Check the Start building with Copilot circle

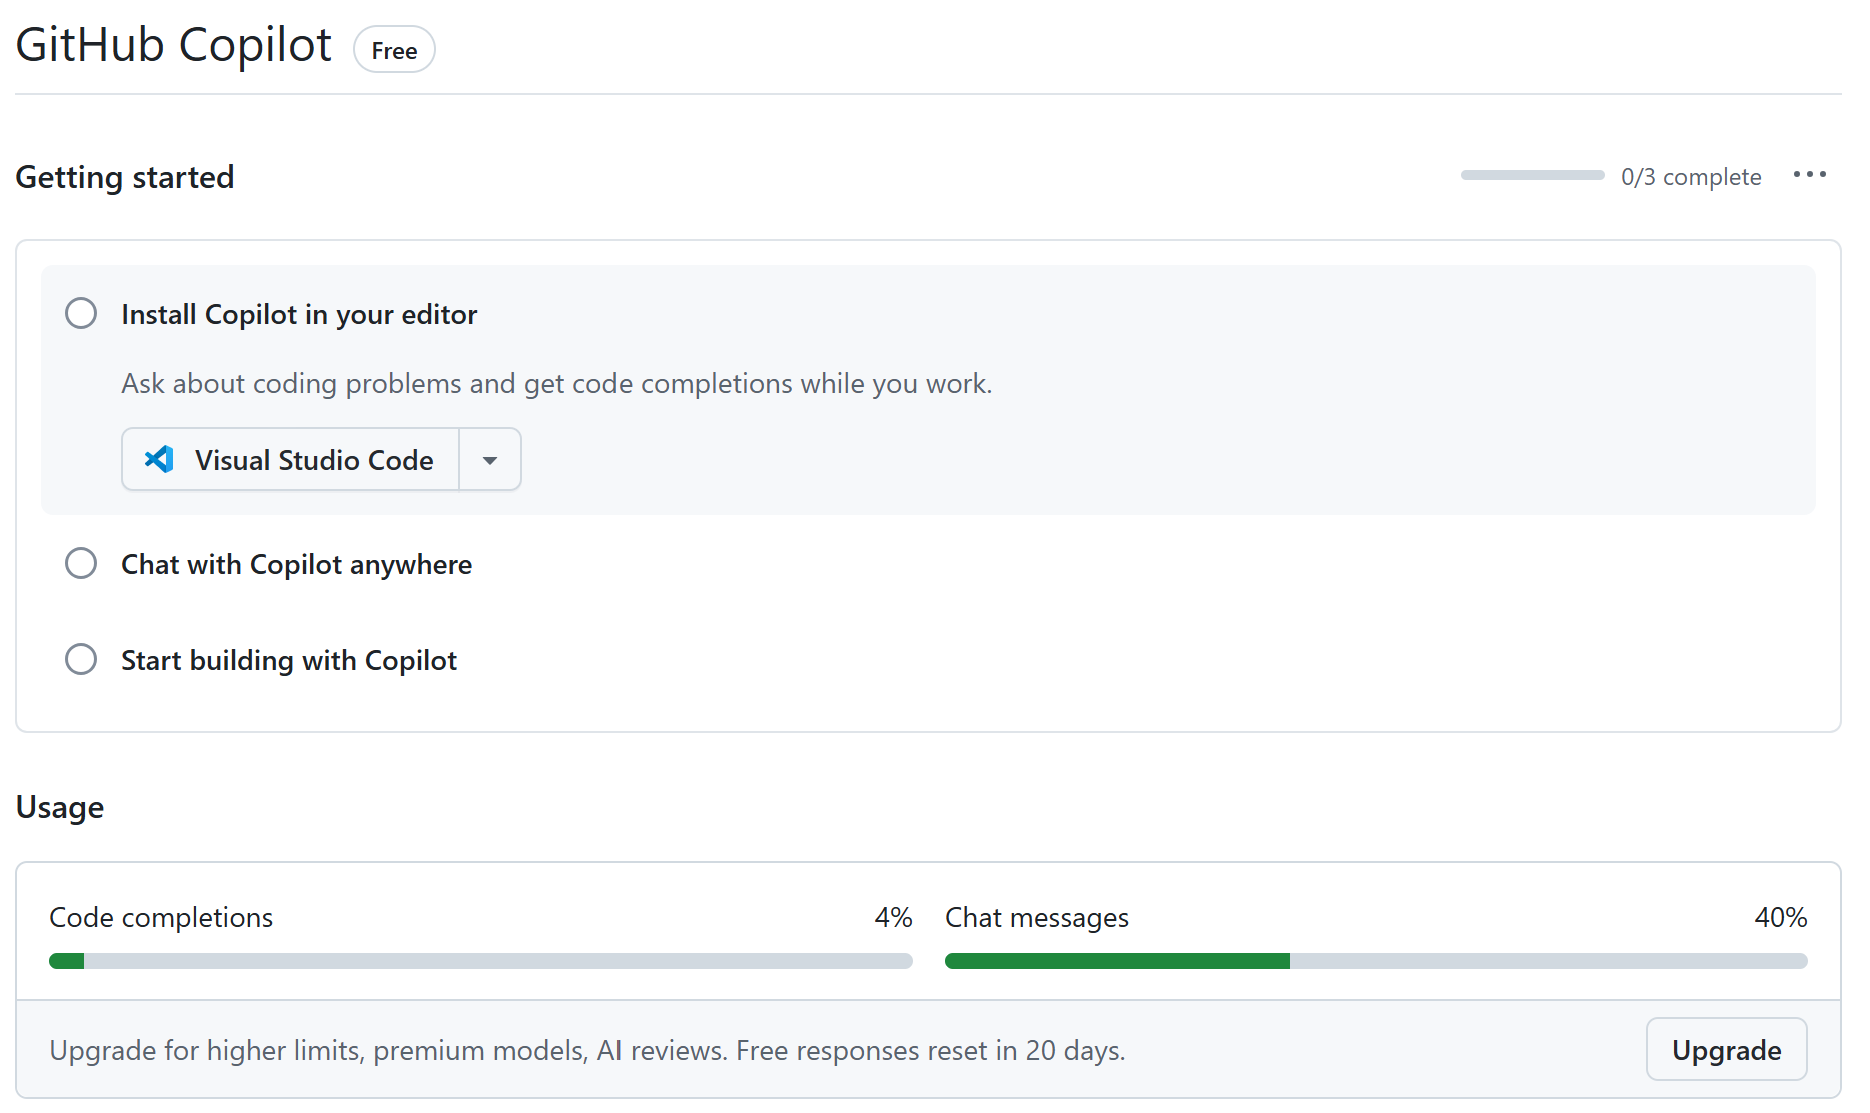point(81,660)
